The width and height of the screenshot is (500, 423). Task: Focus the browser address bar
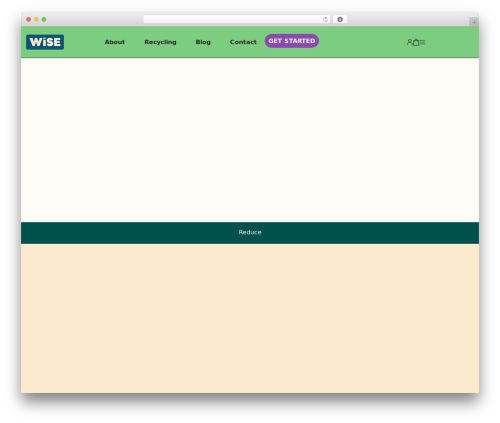(x=233, y=19)
